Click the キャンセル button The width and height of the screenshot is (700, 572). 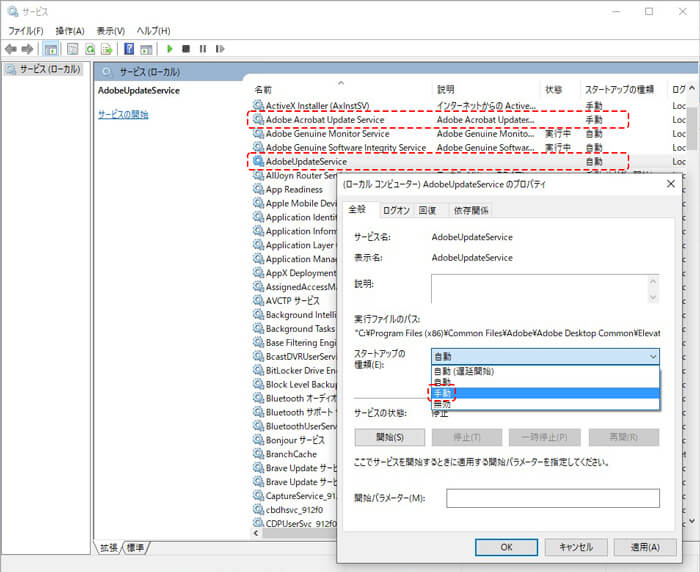[576, 547]
